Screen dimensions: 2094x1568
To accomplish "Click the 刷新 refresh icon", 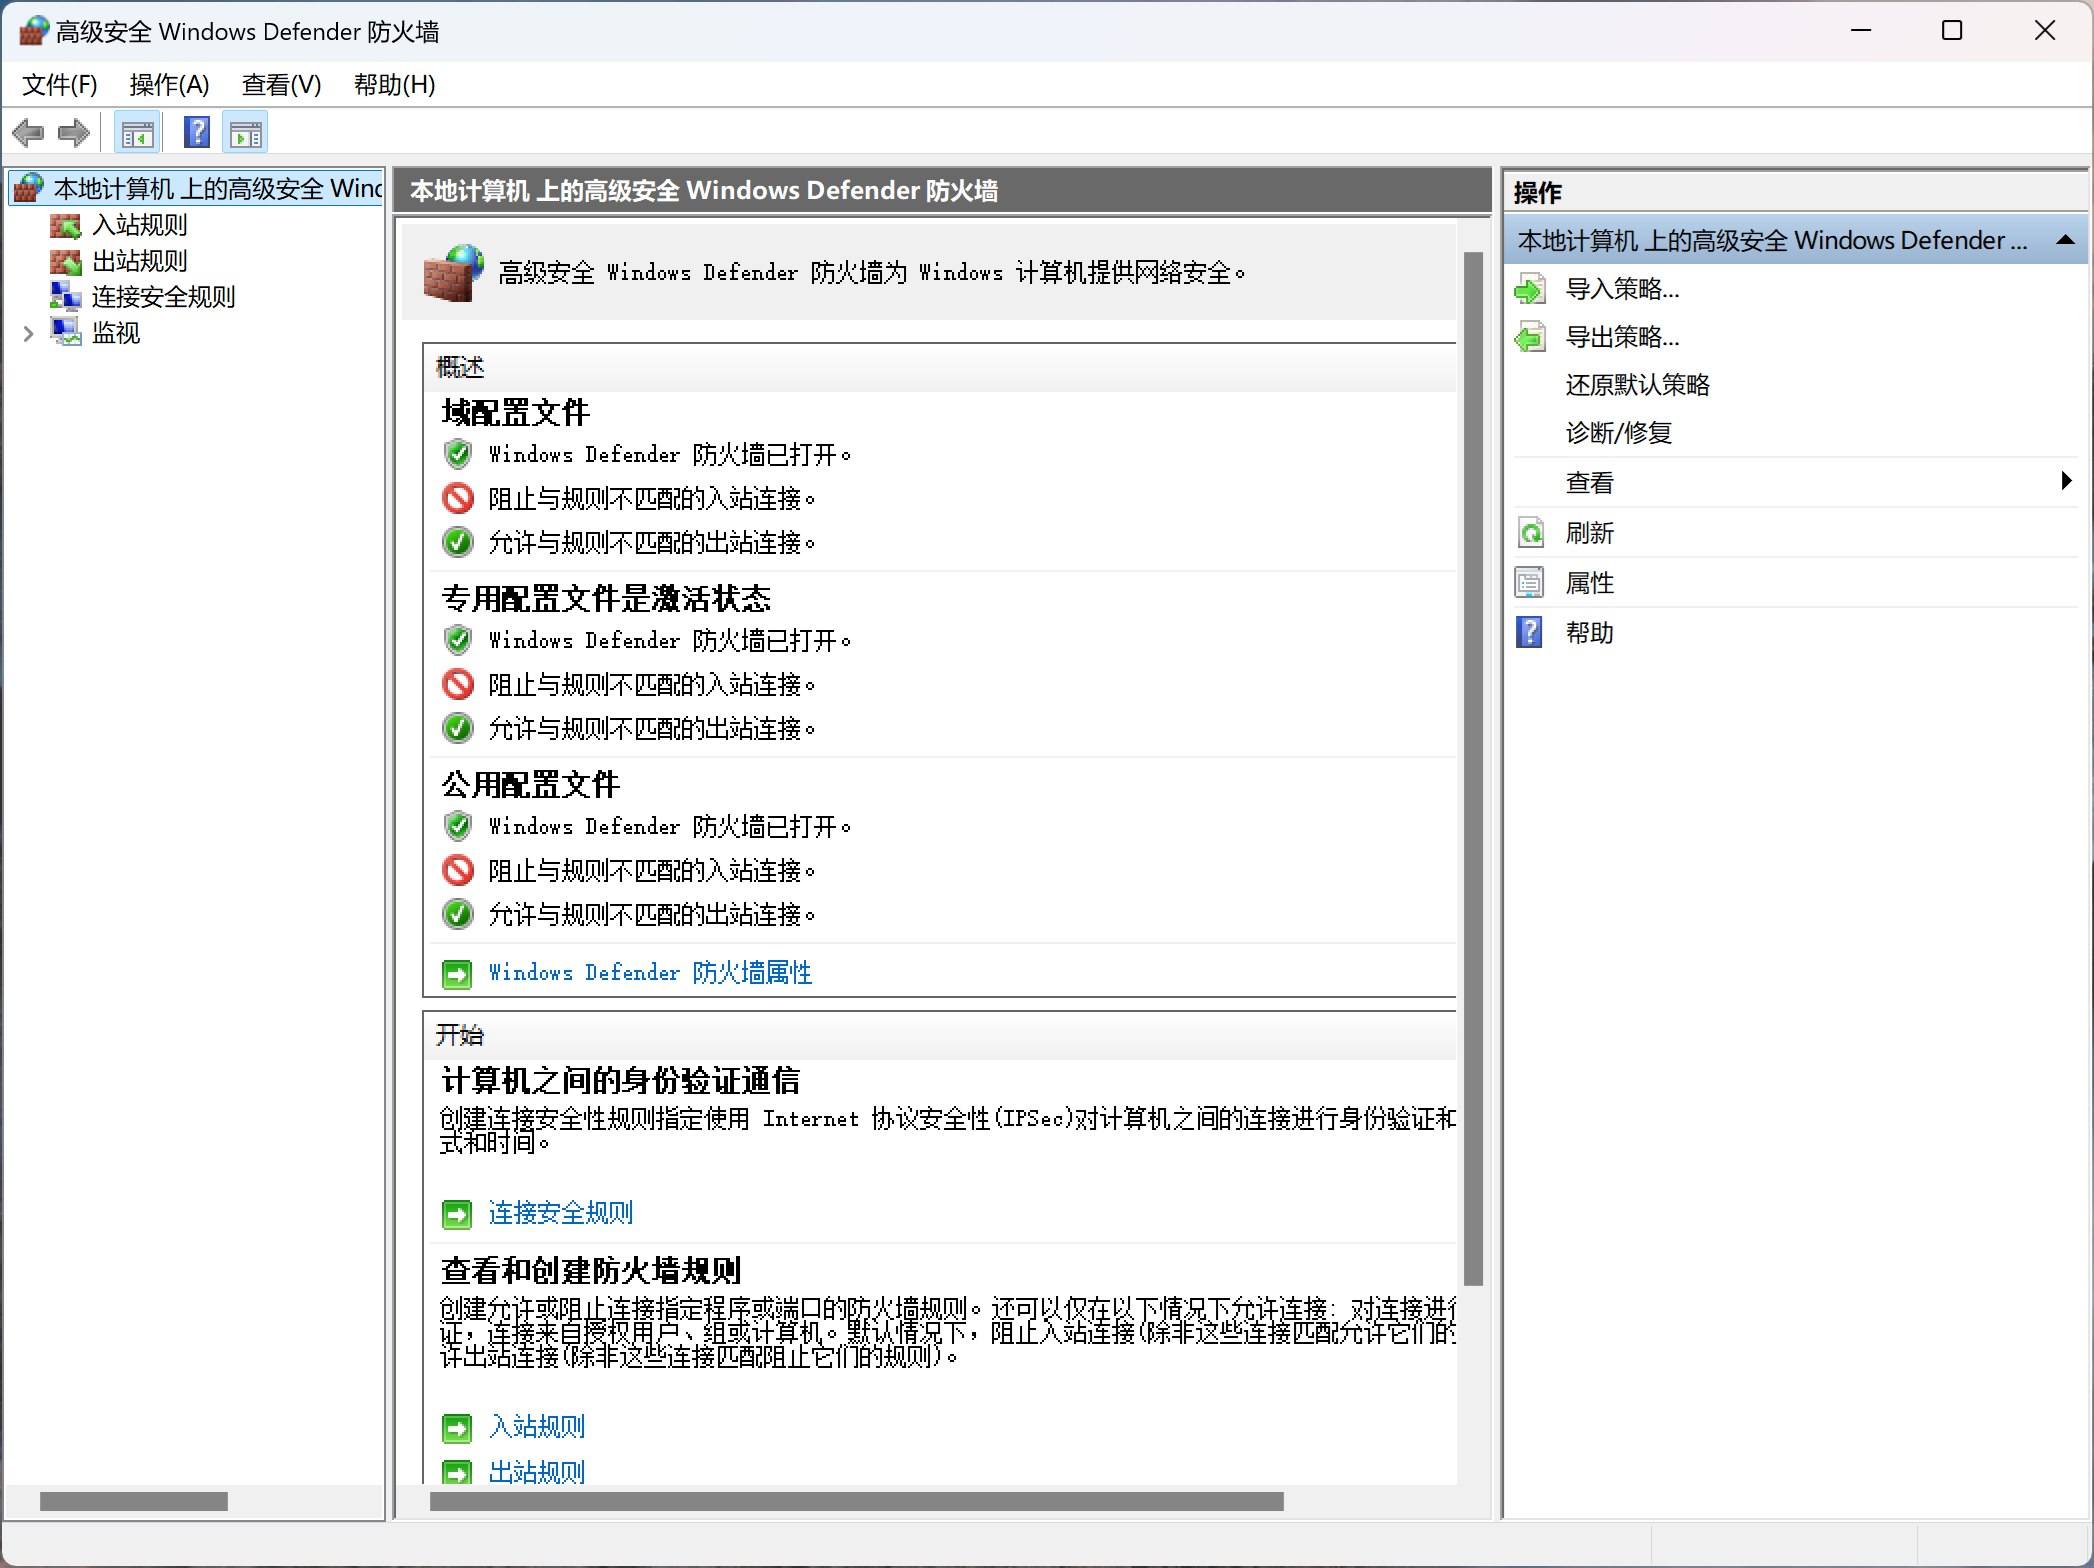I will (x=1530, y=533).
